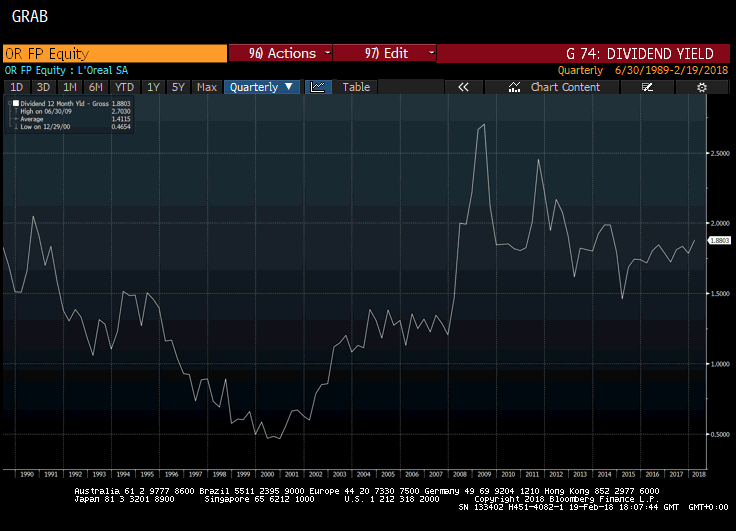Click the Chart Content icon
The width and height of the screenshot is (736, 531).
[514, 87]
